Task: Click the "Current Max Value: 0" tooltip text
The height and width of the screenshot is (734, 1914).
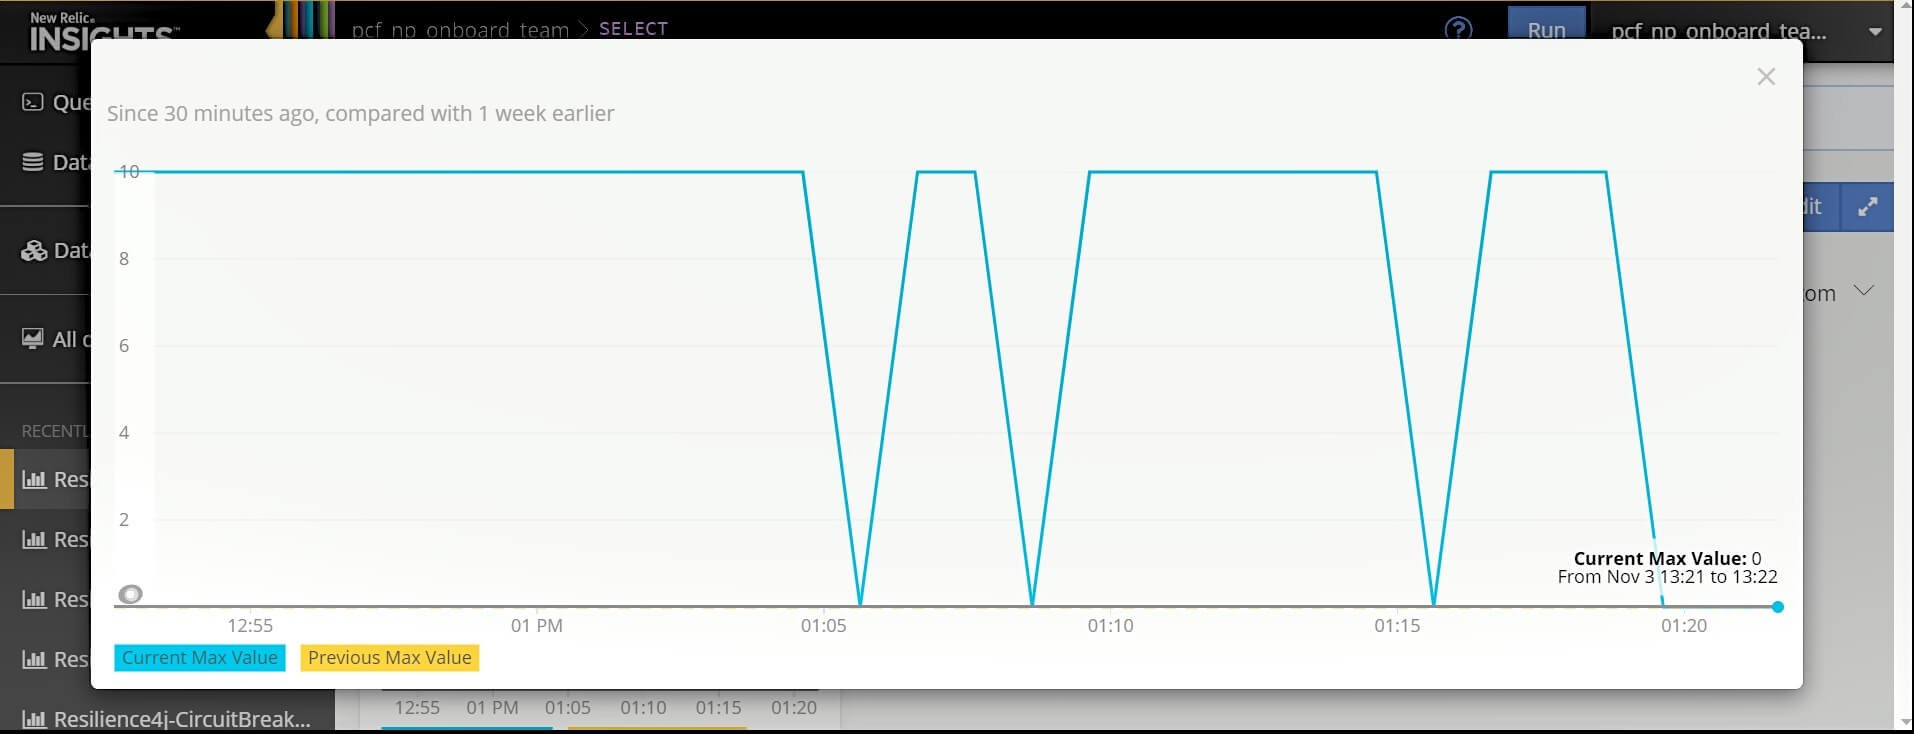Action: coord(1667,558)
